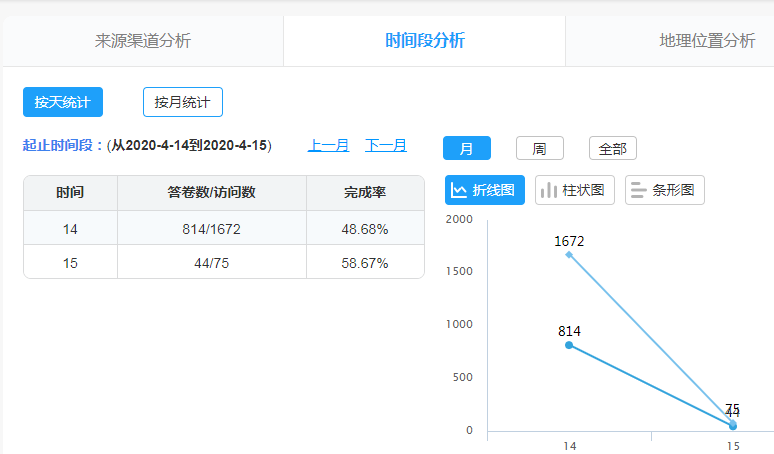
Task: Click the 答卷数/访问数 column header
Action: click(x=212, y=193)
